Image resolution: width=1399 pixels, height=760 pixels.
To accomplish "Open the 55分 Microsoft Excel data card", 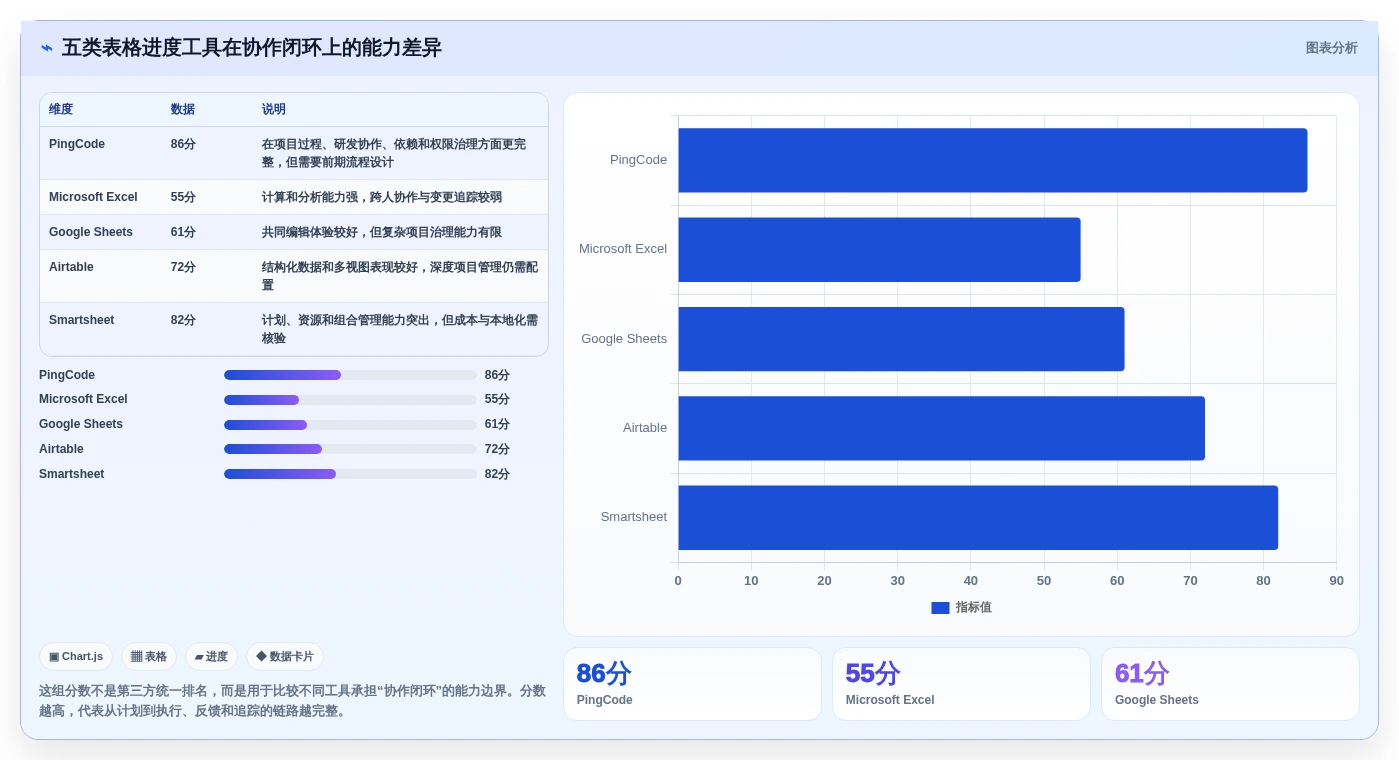I will pos(961,684).
